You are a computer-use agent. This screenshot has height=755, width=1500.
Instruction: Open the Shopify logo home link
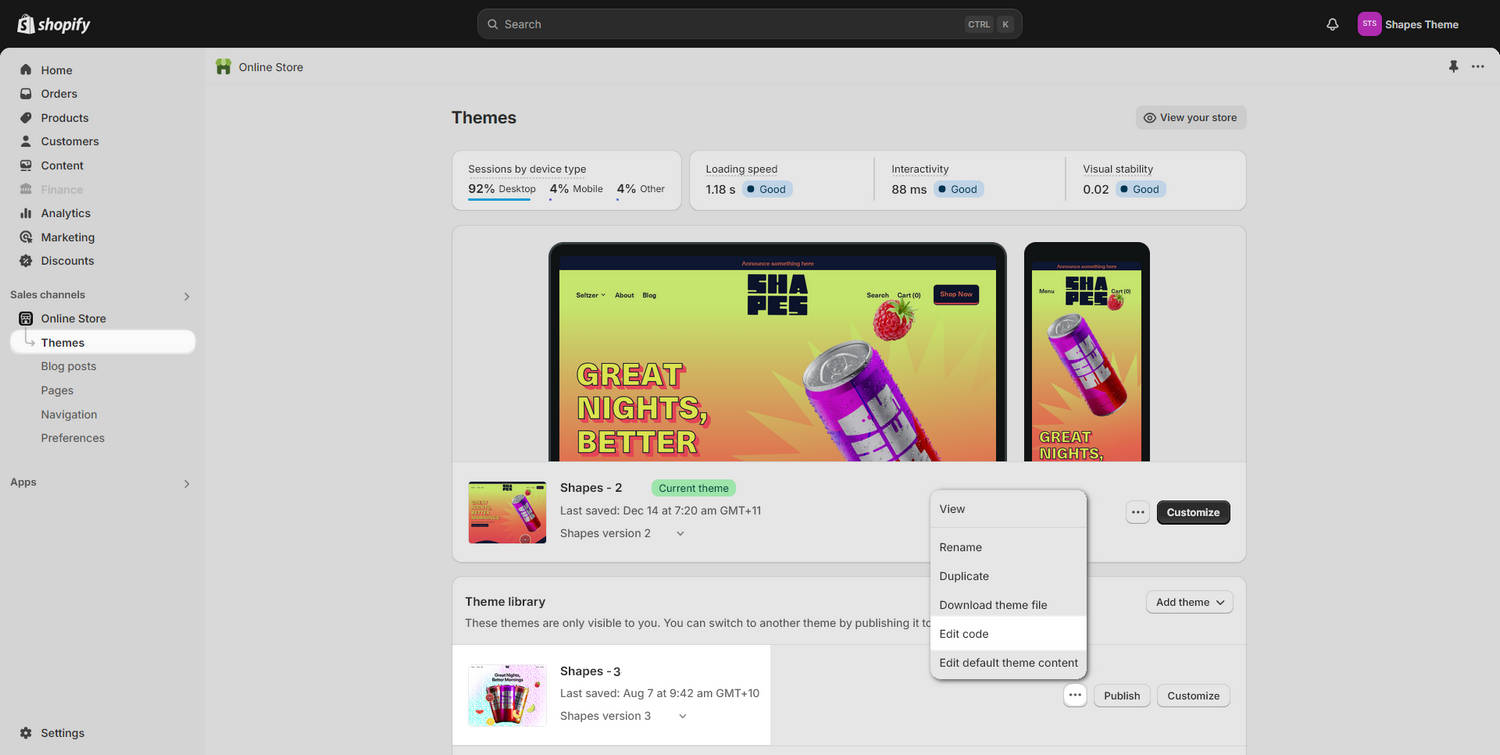(x=54, y=24)
